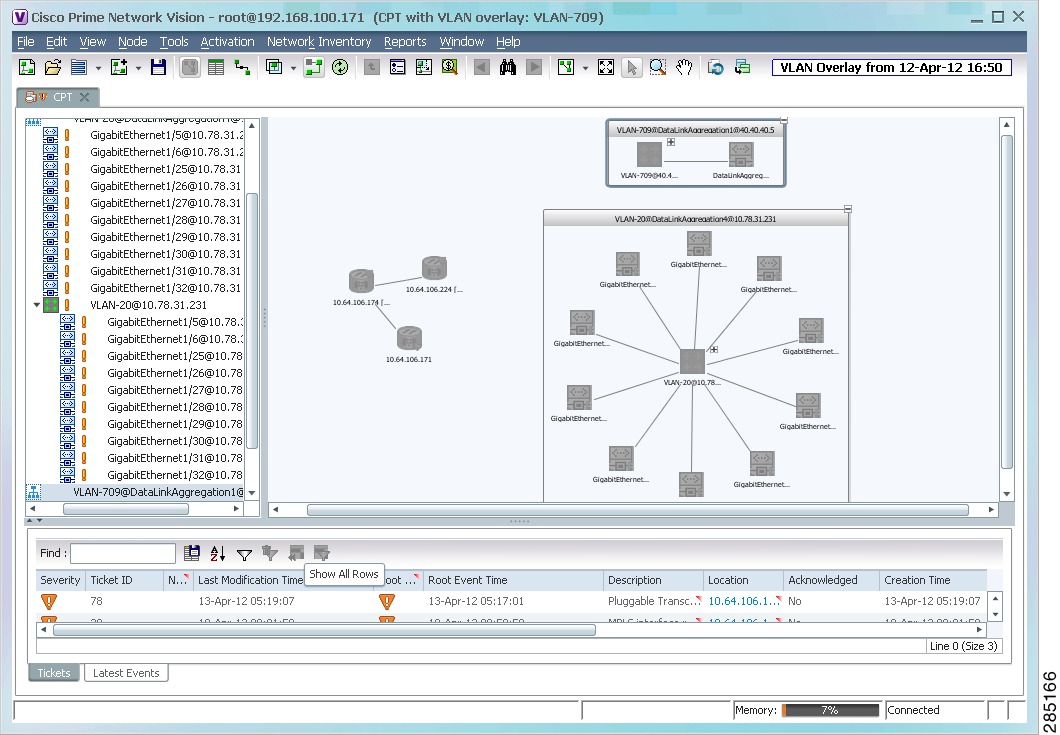
Task: Open the Node menu
Action: 132,41
